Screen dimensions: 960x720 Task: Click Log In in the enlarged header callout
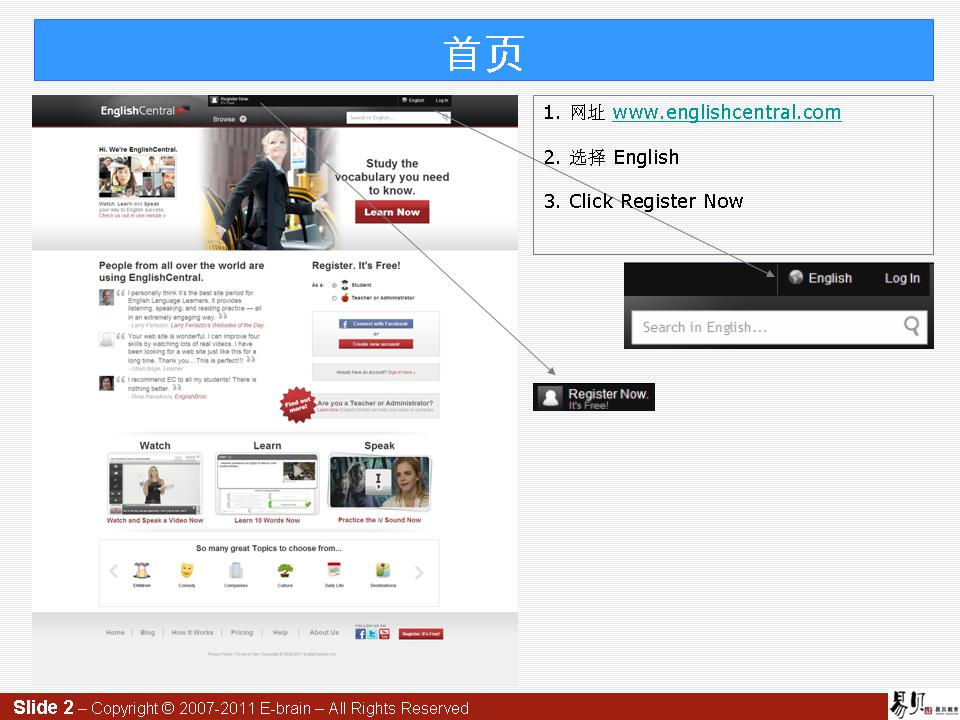coord(902,278)
